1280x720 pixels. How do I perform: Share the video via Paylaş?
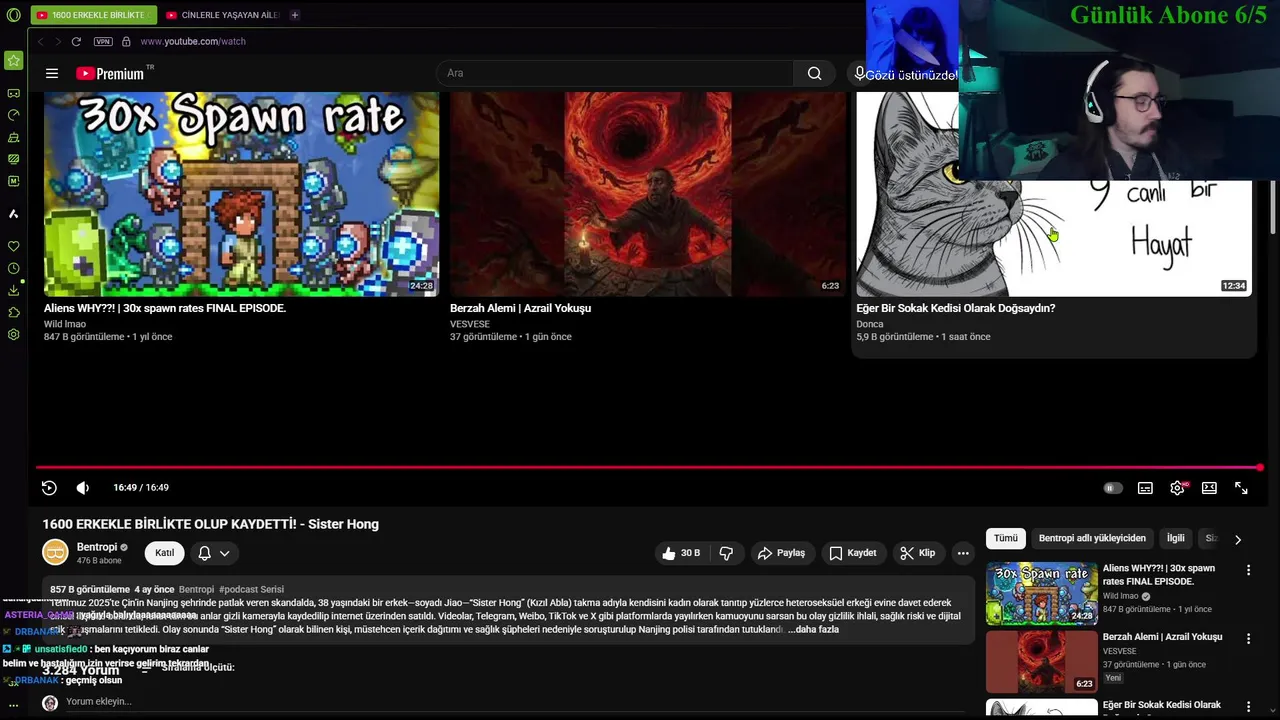(781, 553)
